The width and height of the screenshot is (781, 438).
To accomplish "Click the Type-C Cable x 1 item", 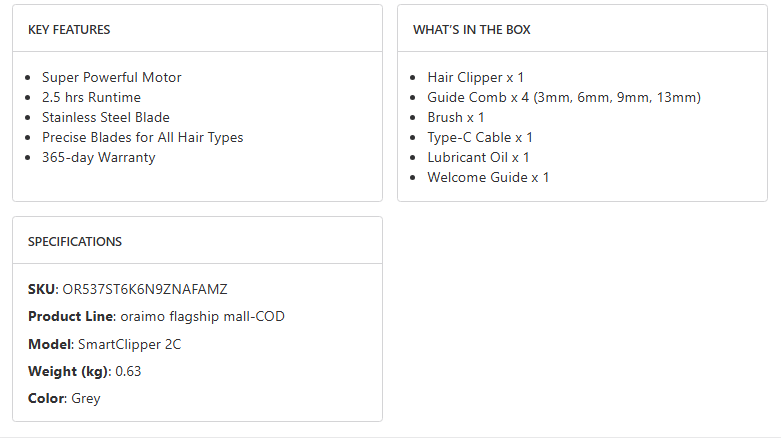I will click(480, 137).
